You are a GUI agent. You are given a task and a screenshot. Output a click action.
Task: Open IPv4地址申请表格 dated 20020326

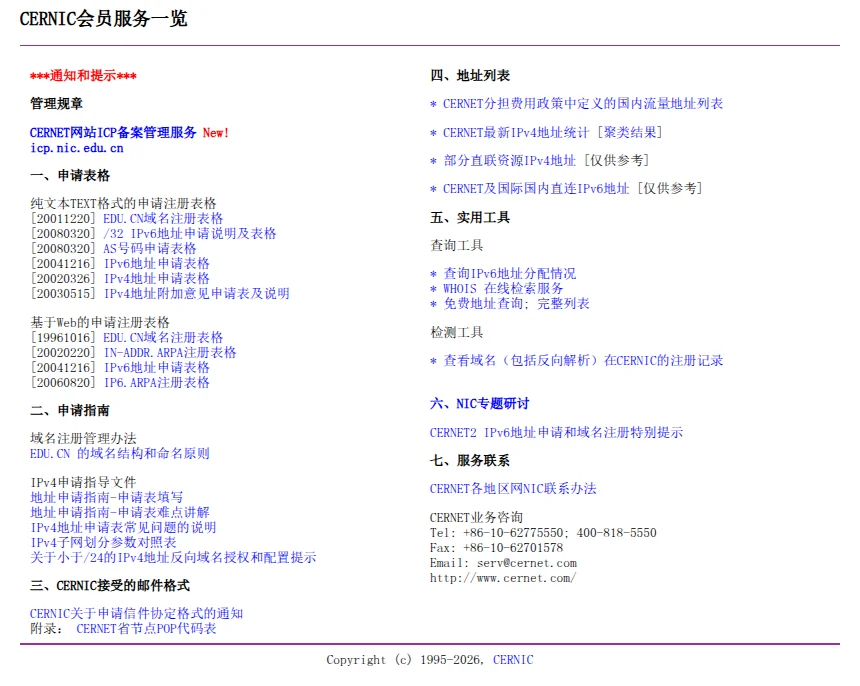(157, 279)
